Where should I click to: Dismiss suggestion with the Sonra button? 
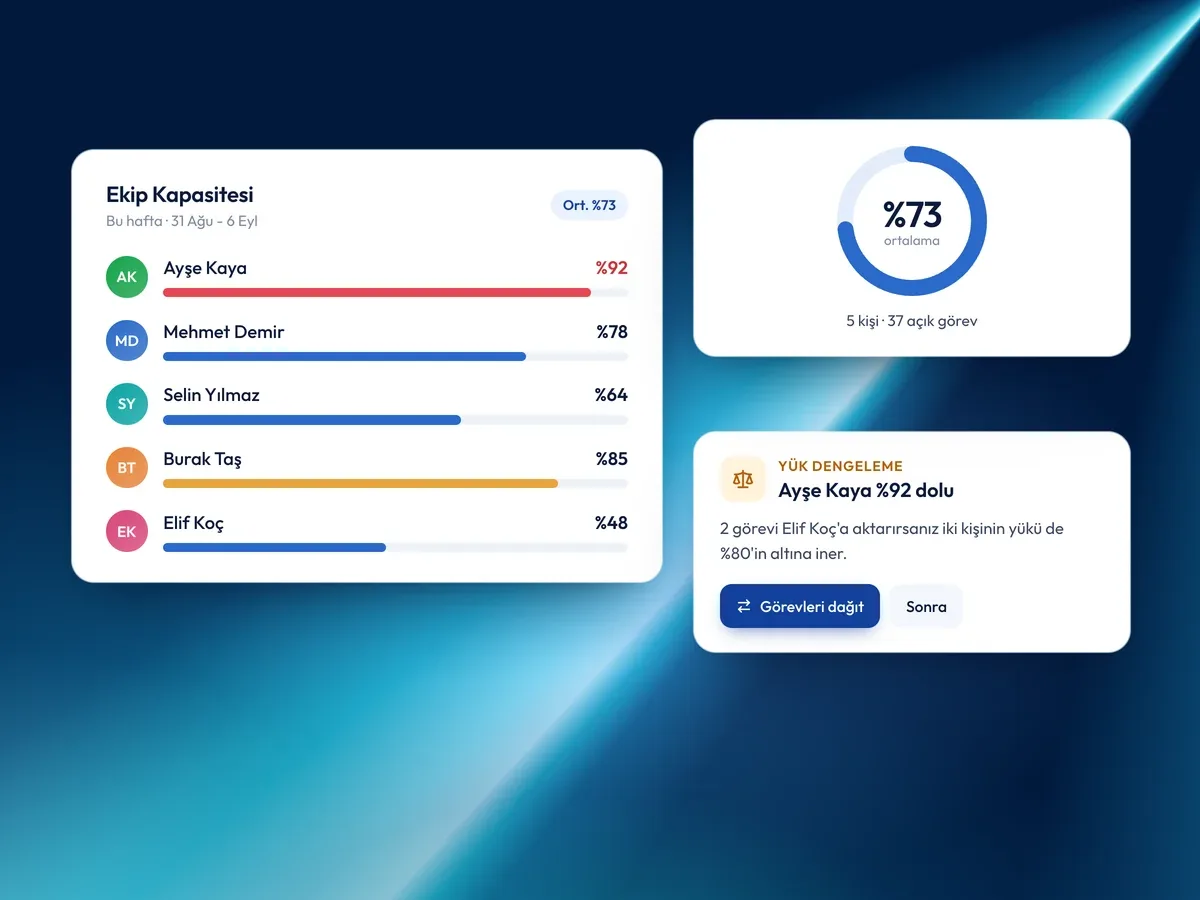coord(926,606)
